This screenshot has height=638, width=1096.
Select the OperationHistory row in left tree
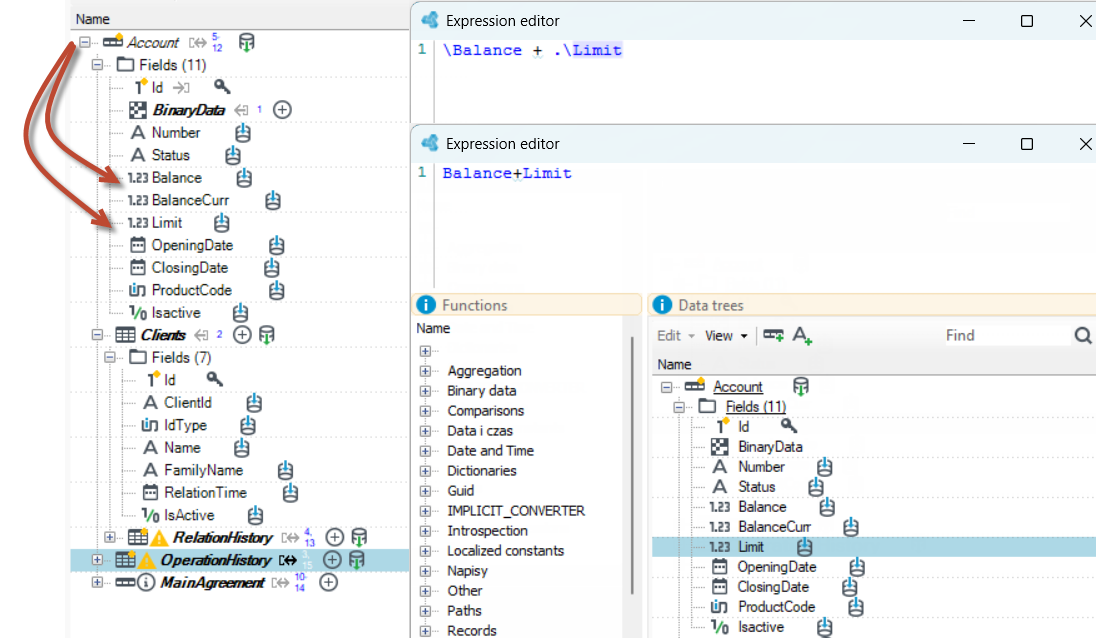240,560
